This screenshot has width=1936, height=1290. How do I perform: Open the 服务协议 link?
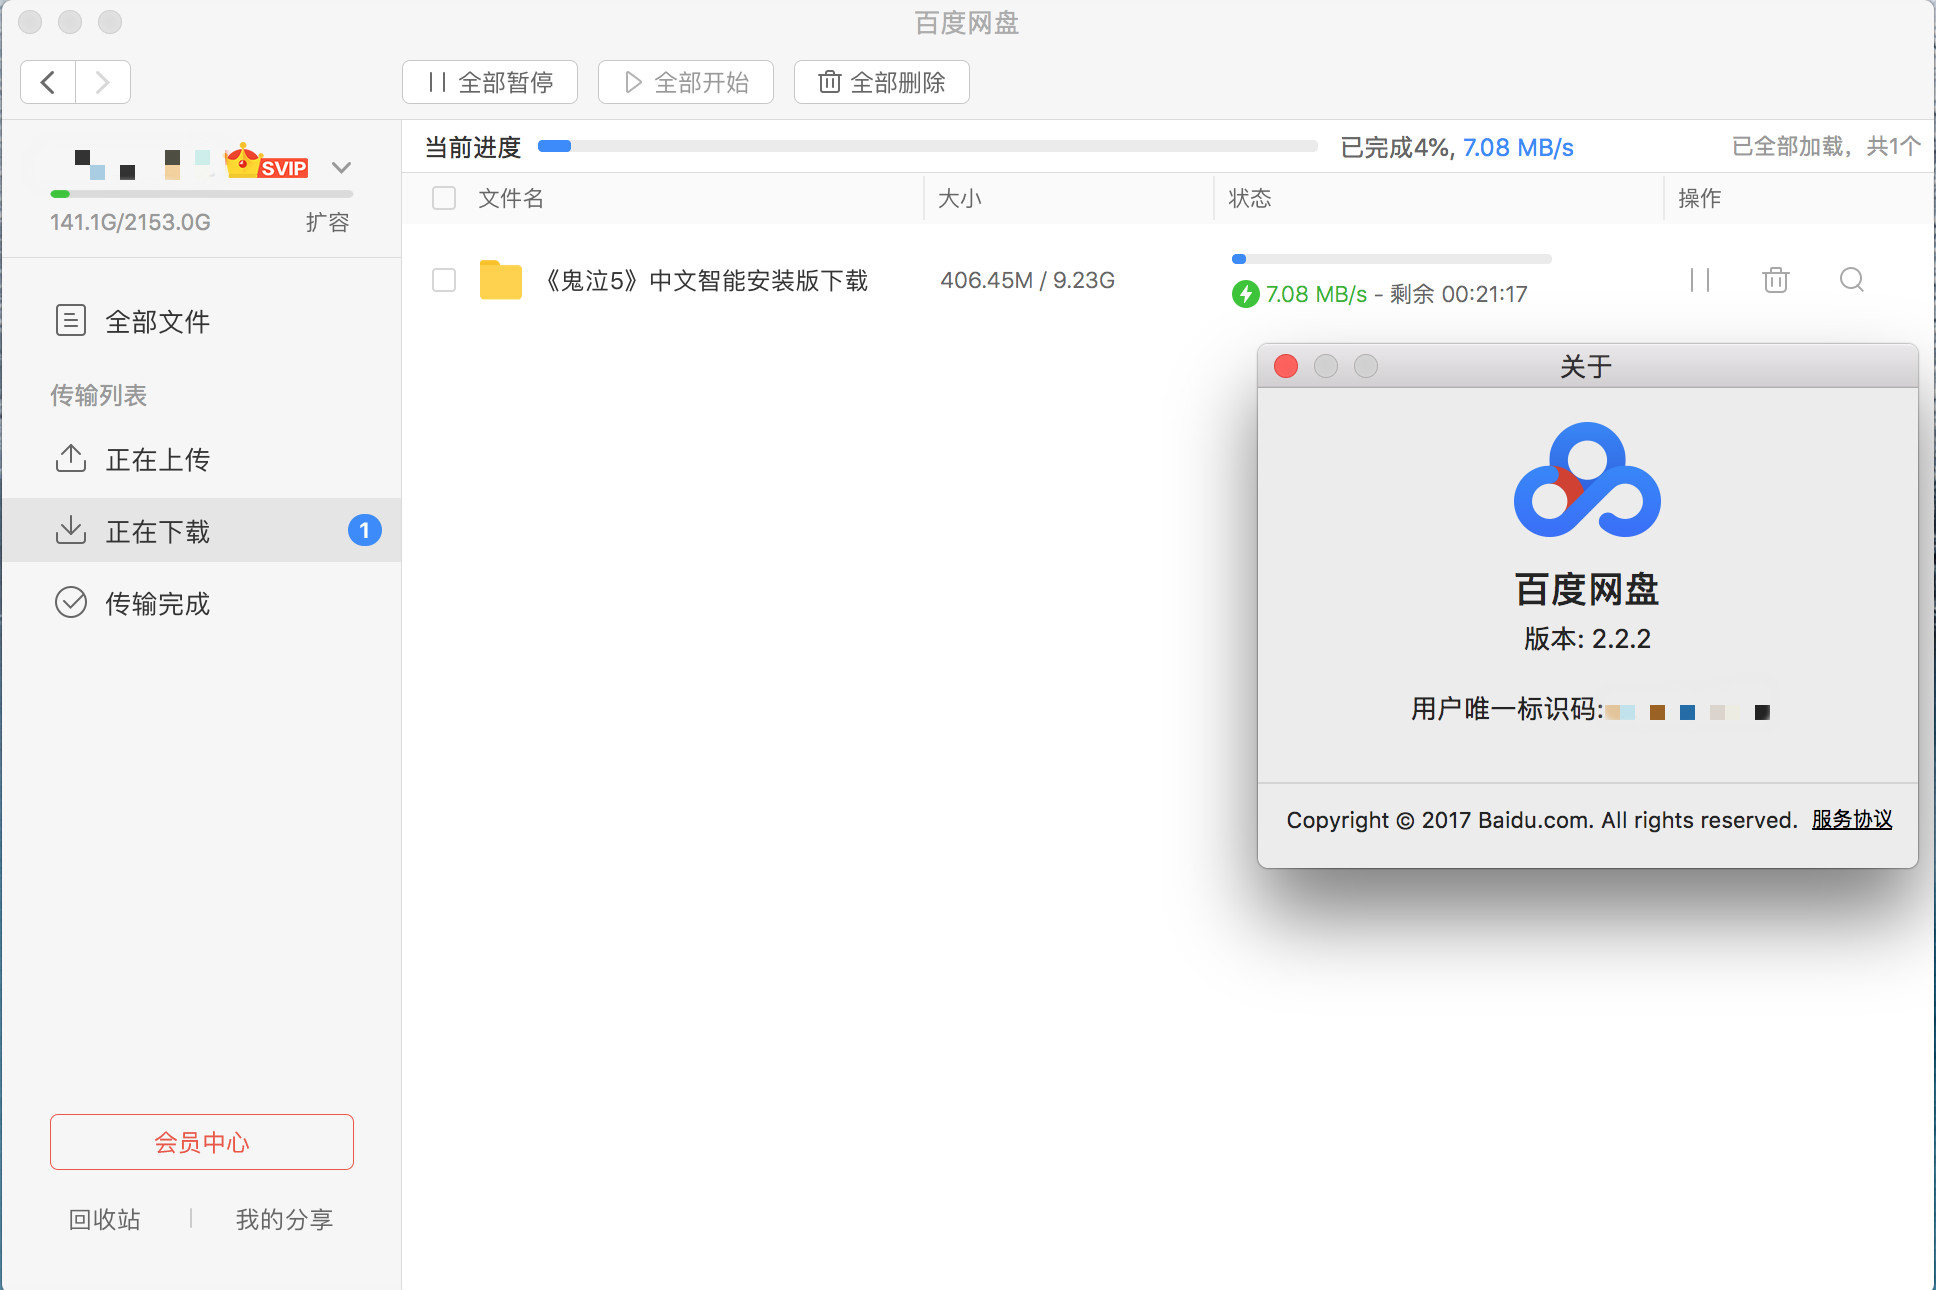(1851, 820)
